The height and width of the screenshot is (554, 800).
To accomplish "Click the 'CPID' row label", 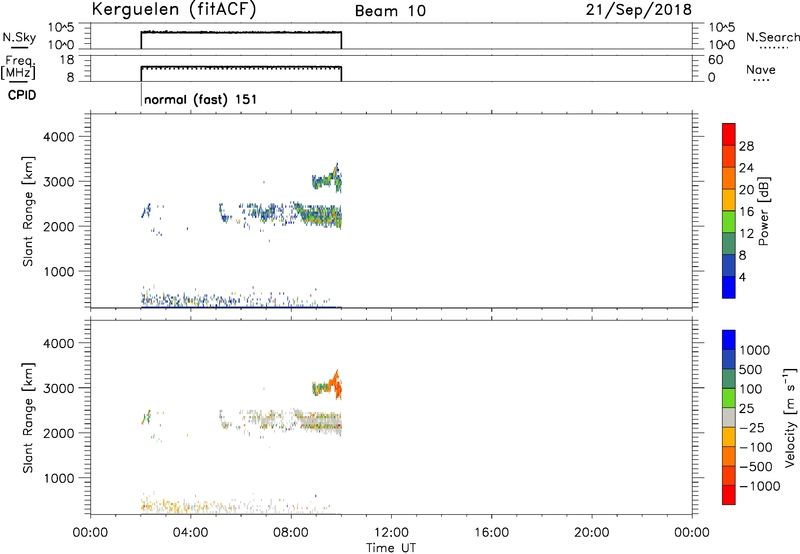I will point(22,96).
